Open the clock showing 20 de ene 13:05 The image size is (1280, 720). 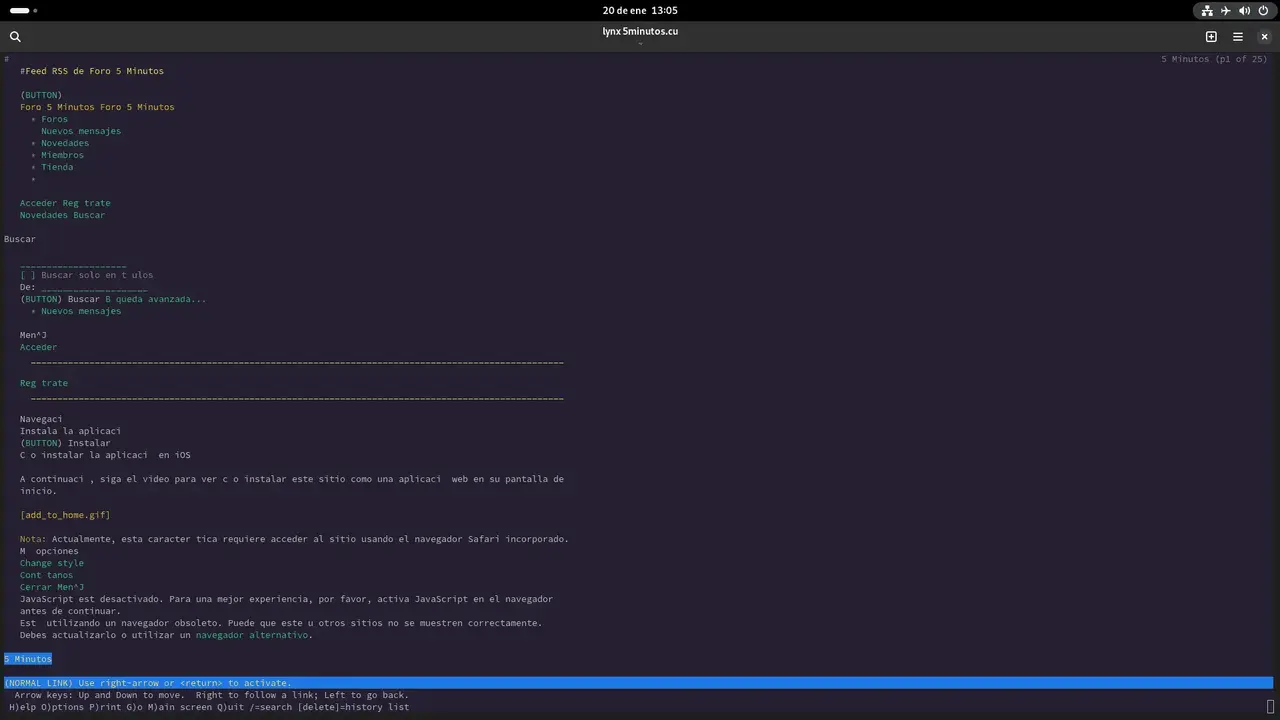pyautogui.click(x=640, y=11)
